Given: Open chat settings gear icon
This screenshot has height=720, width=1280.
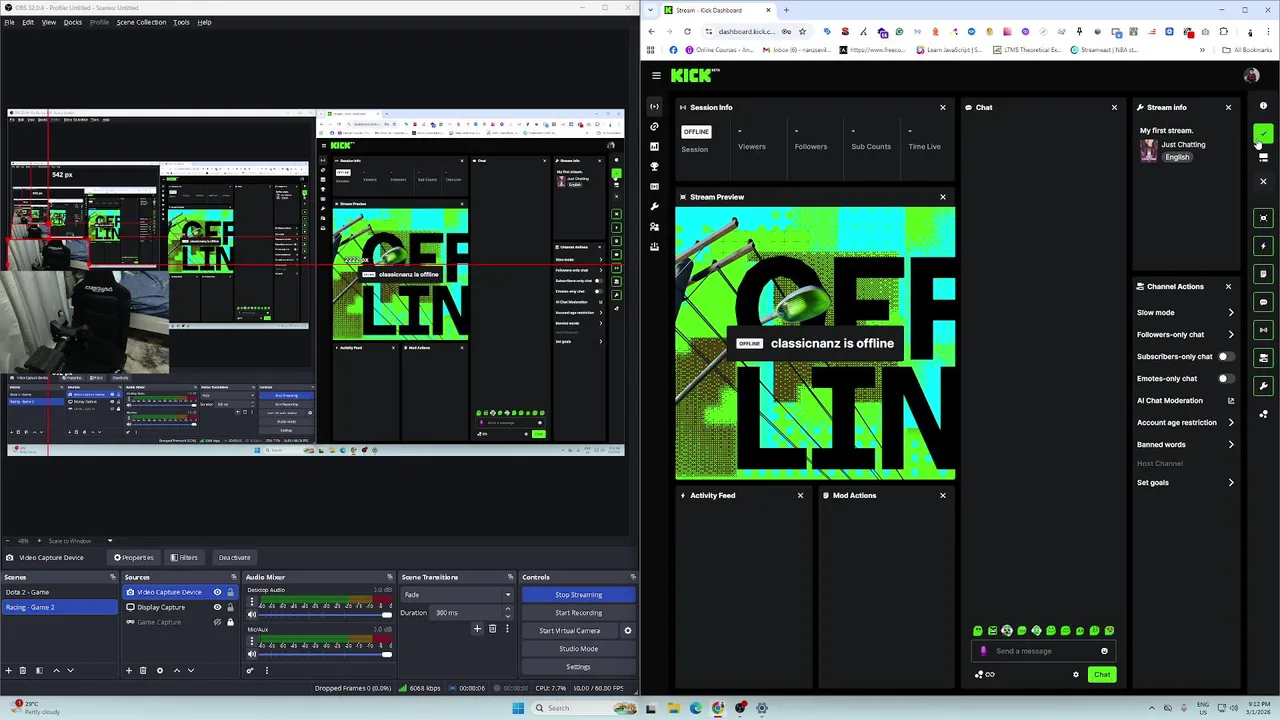Looking at the screenshot, I should [x=1076, y=674].
